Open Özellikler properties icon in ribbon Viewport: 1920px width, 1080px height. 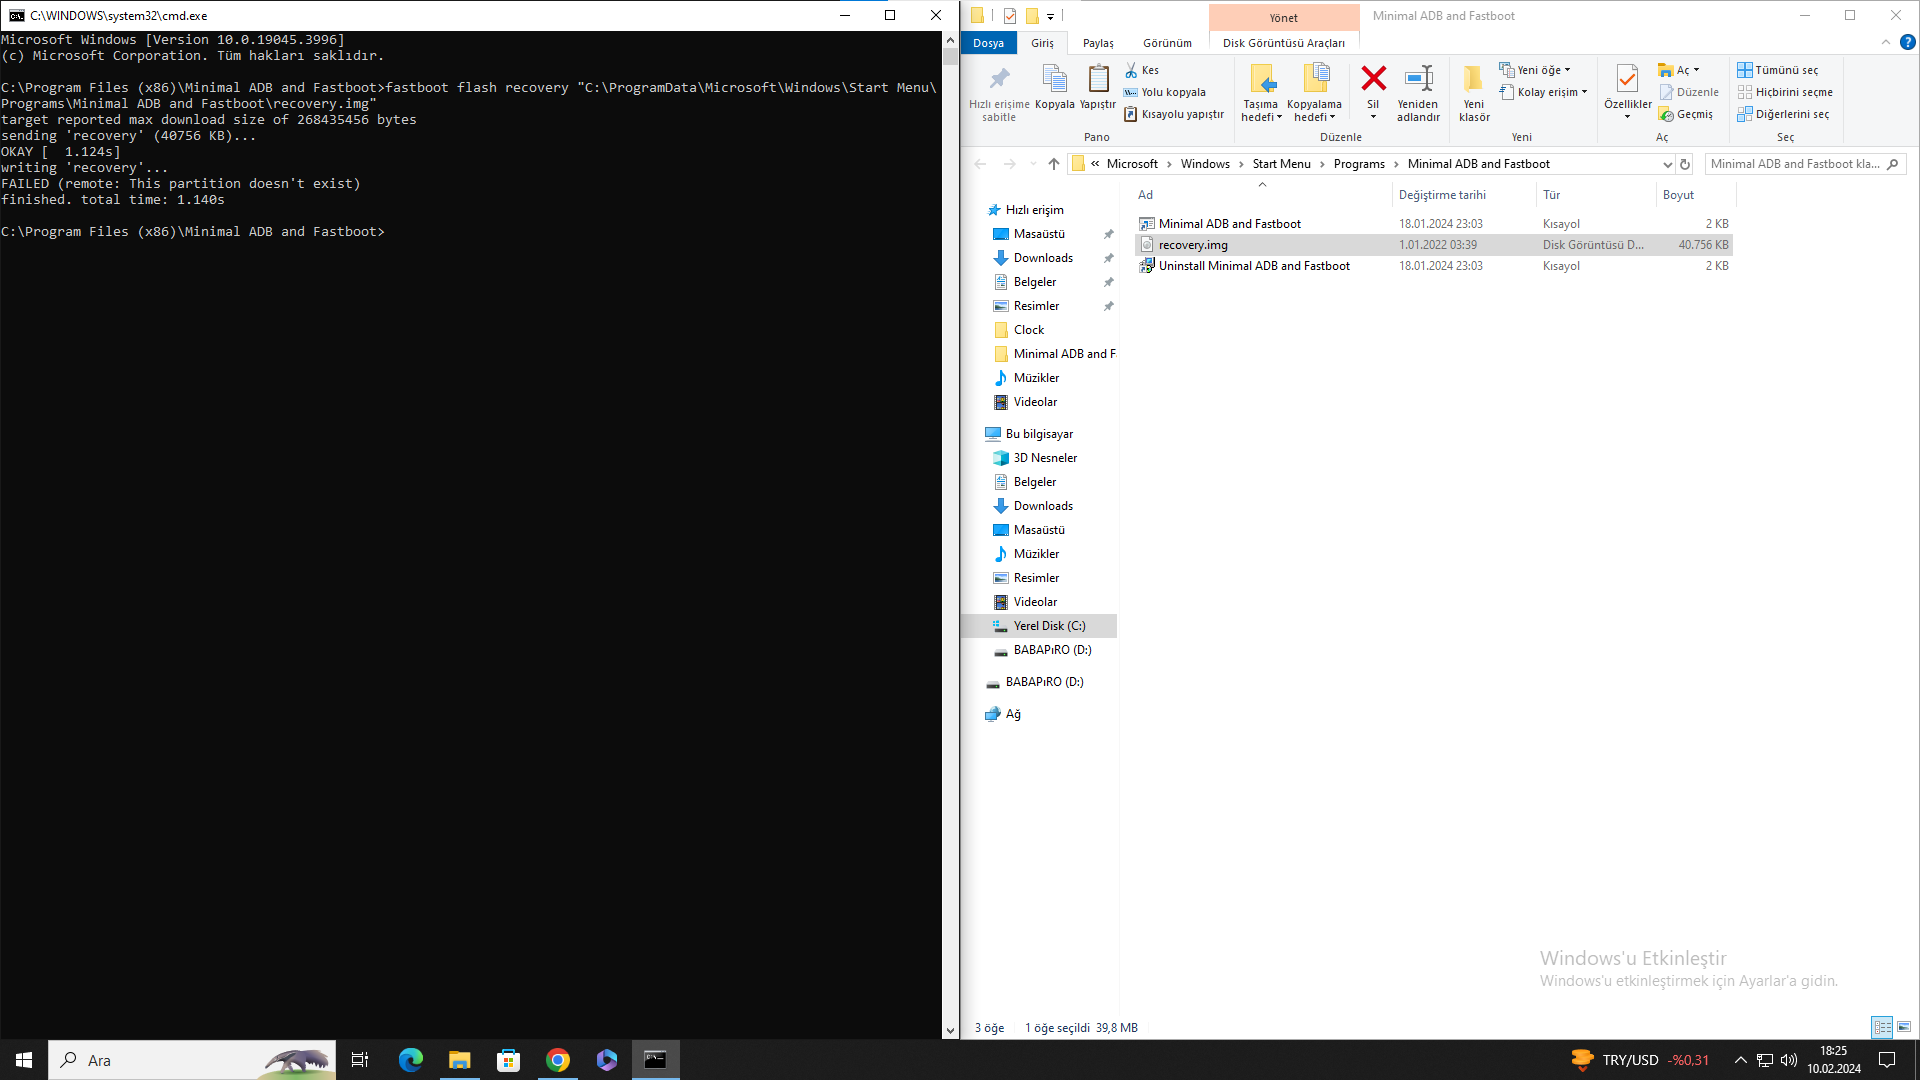tap(1627, 79)
